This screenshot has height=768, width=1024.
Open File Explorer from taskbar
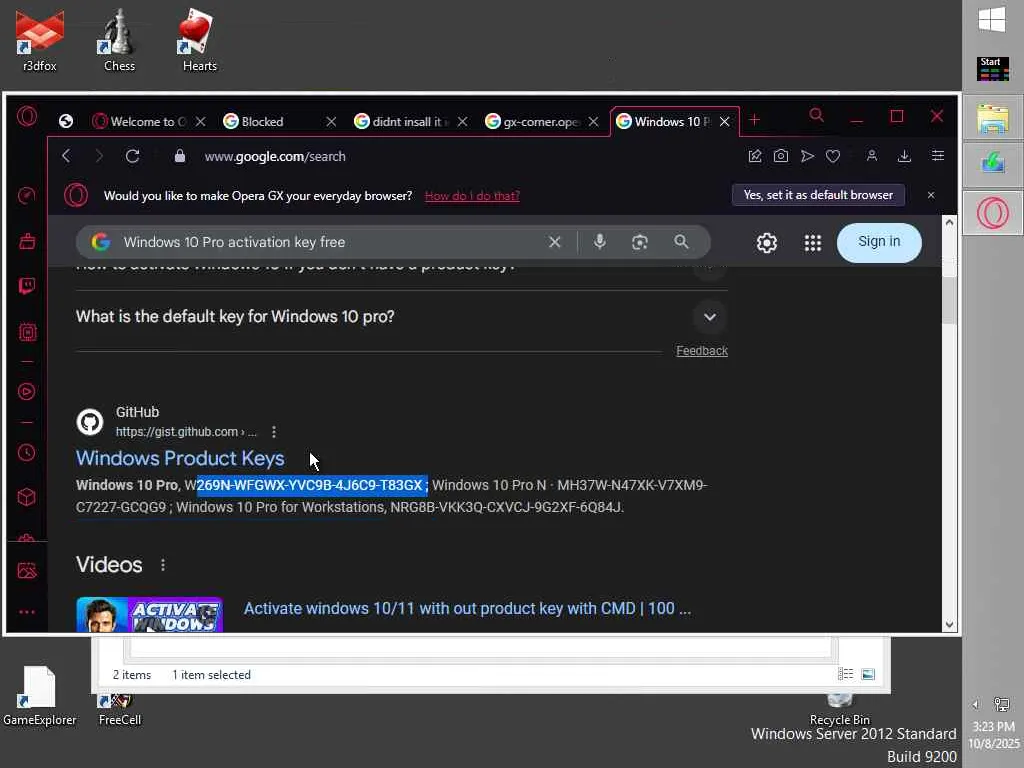(x=993, y=118)
